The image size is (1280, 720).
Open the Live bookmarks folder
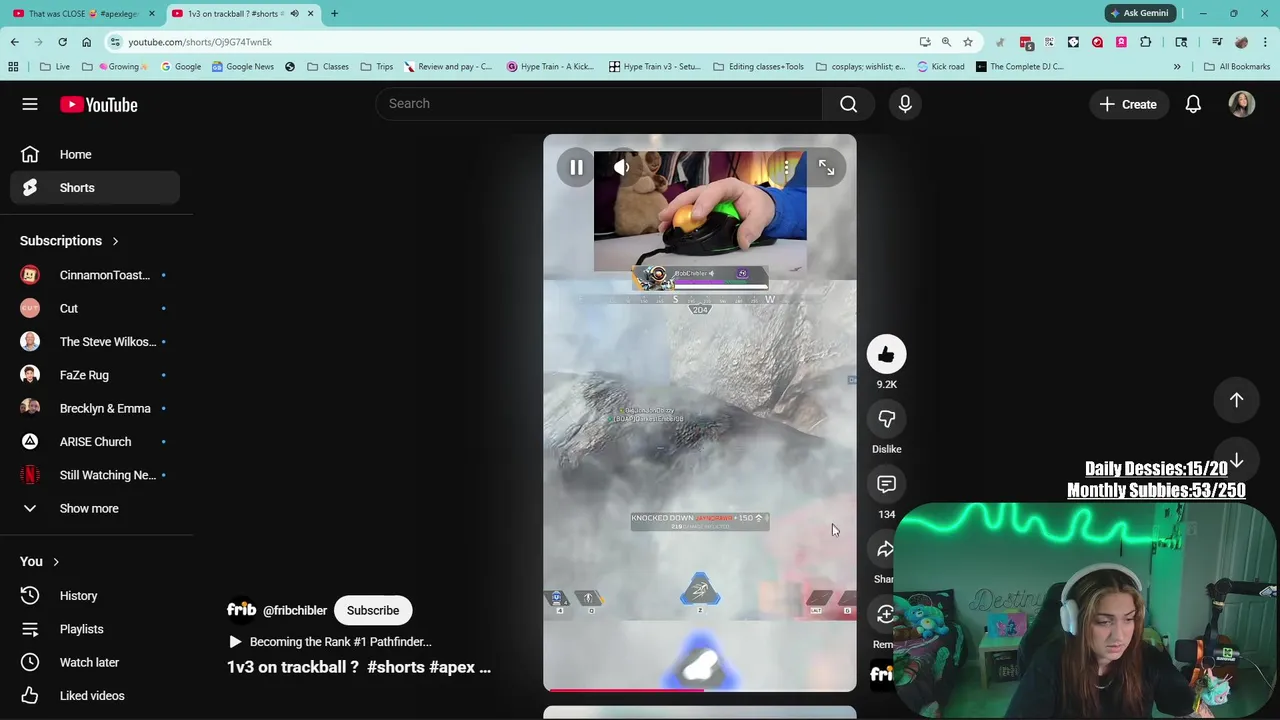coord(55,67)
